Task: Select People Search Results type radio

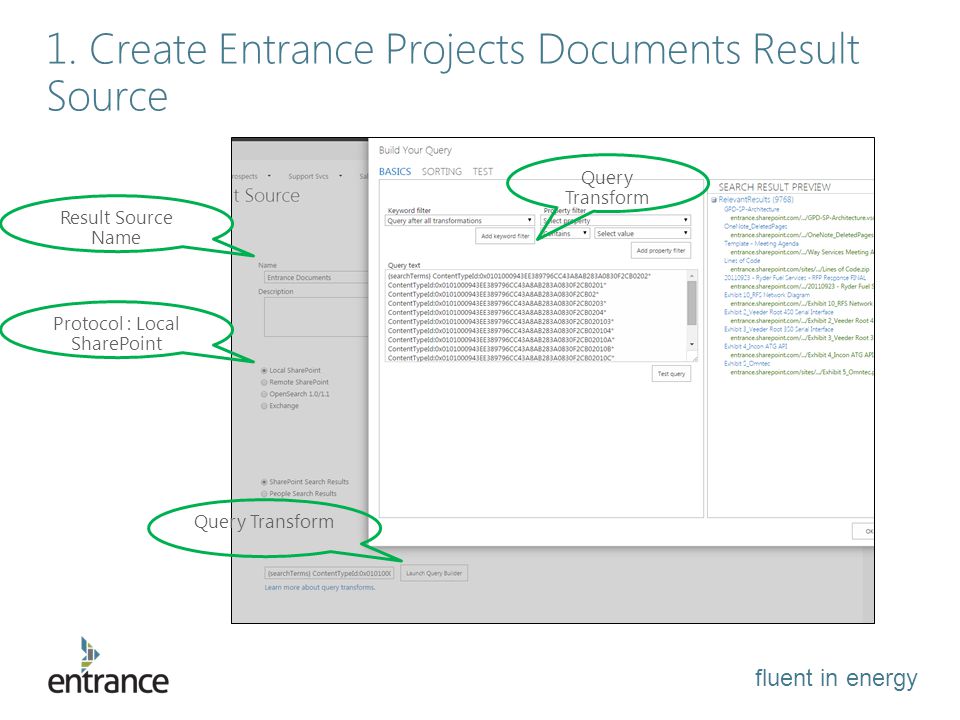Action: tap(264, 493)
